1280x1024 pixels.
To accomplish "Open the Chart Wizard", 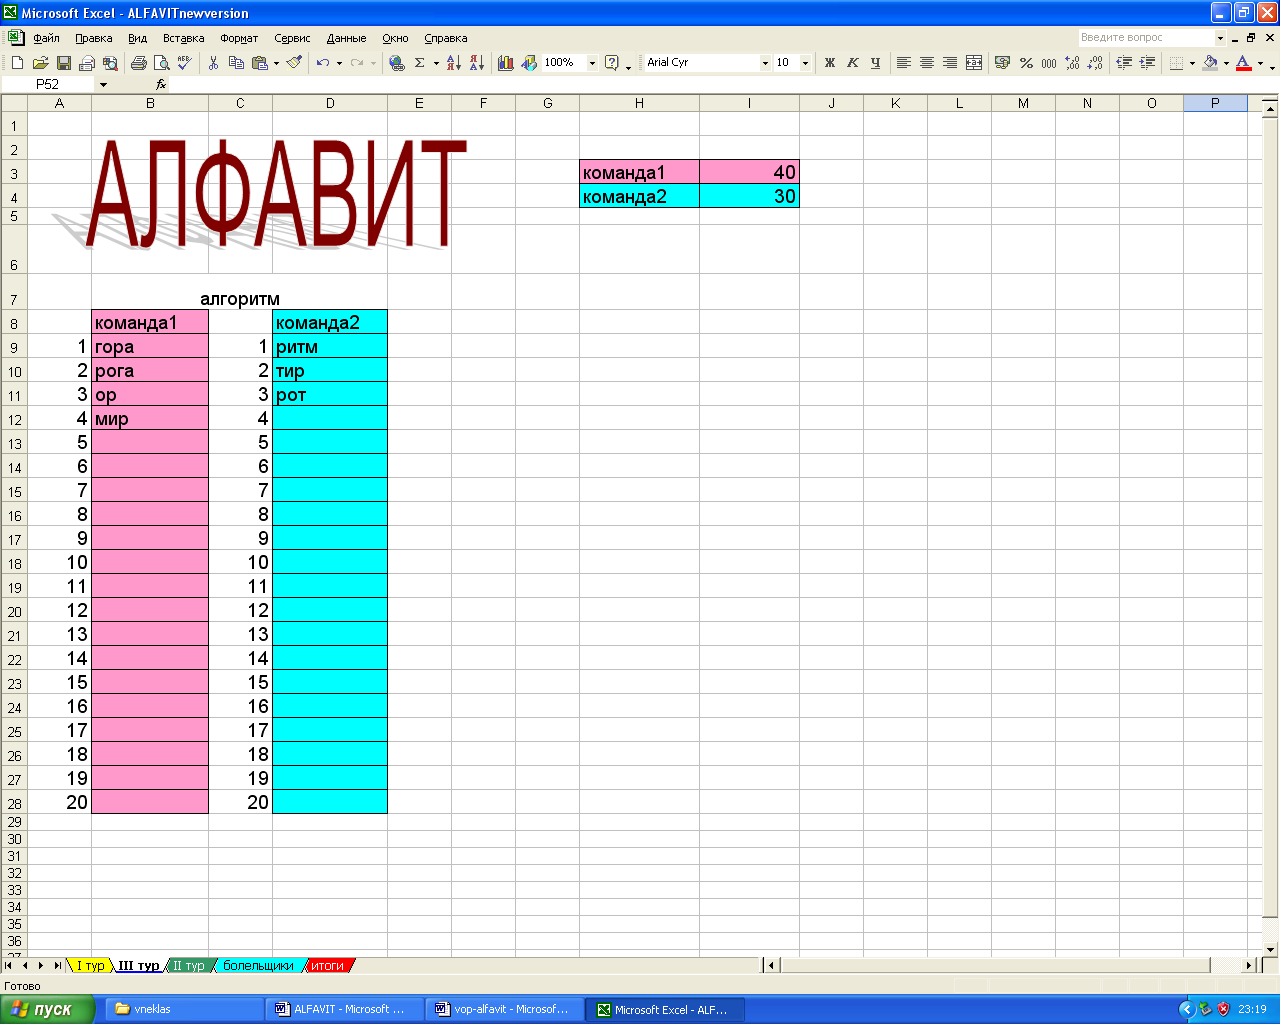I will click(506, 63).
